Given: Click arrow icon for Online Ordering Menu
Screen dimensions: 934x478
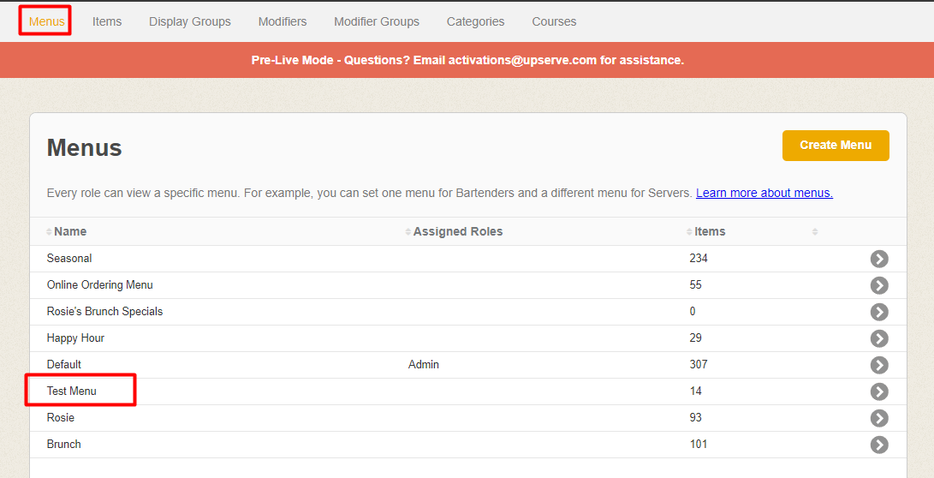Looking at the screenshot, I should pos(878,285).
